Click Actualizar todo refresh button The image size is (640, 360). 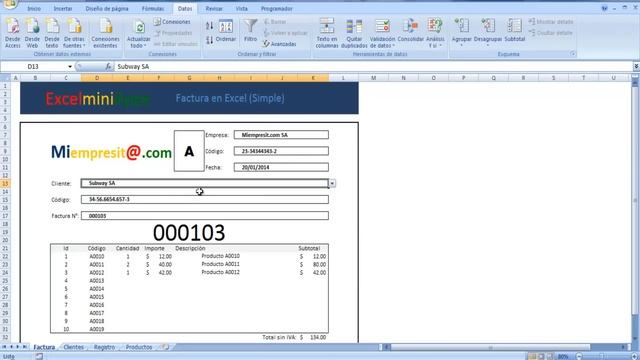pyautogui.click(x=139, y=34)
